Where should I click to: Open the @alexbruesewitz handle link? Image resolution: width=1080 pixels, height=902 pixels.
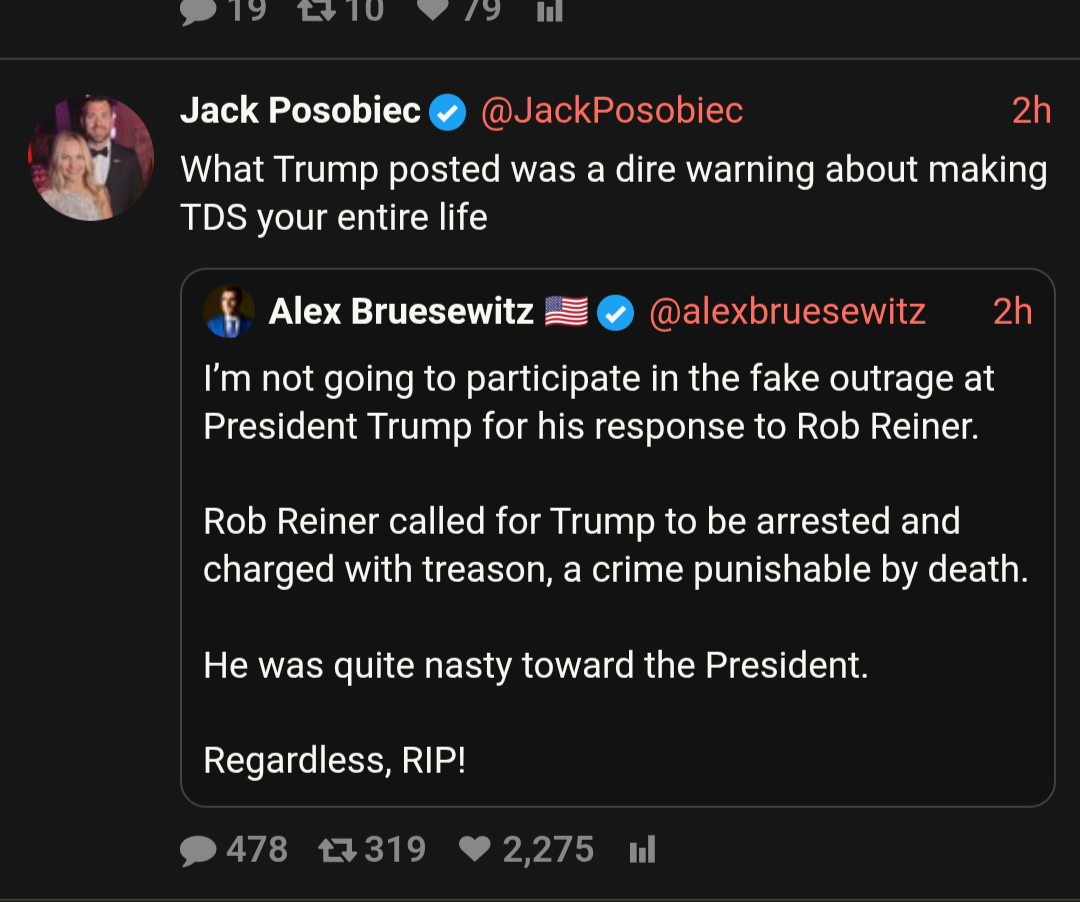(x=787, y=312)
